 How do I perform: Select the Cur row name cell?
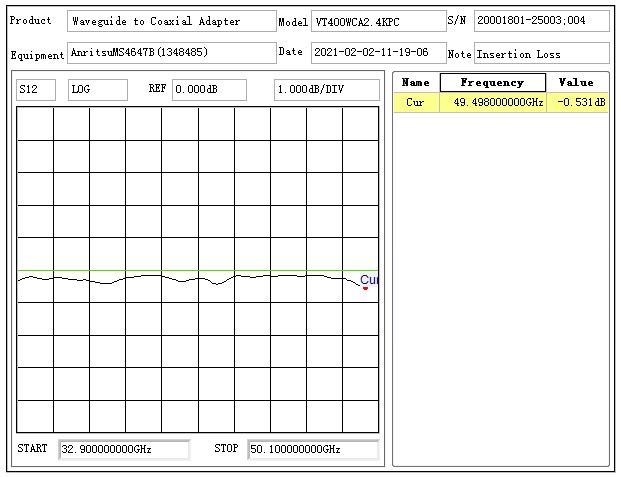416,102
